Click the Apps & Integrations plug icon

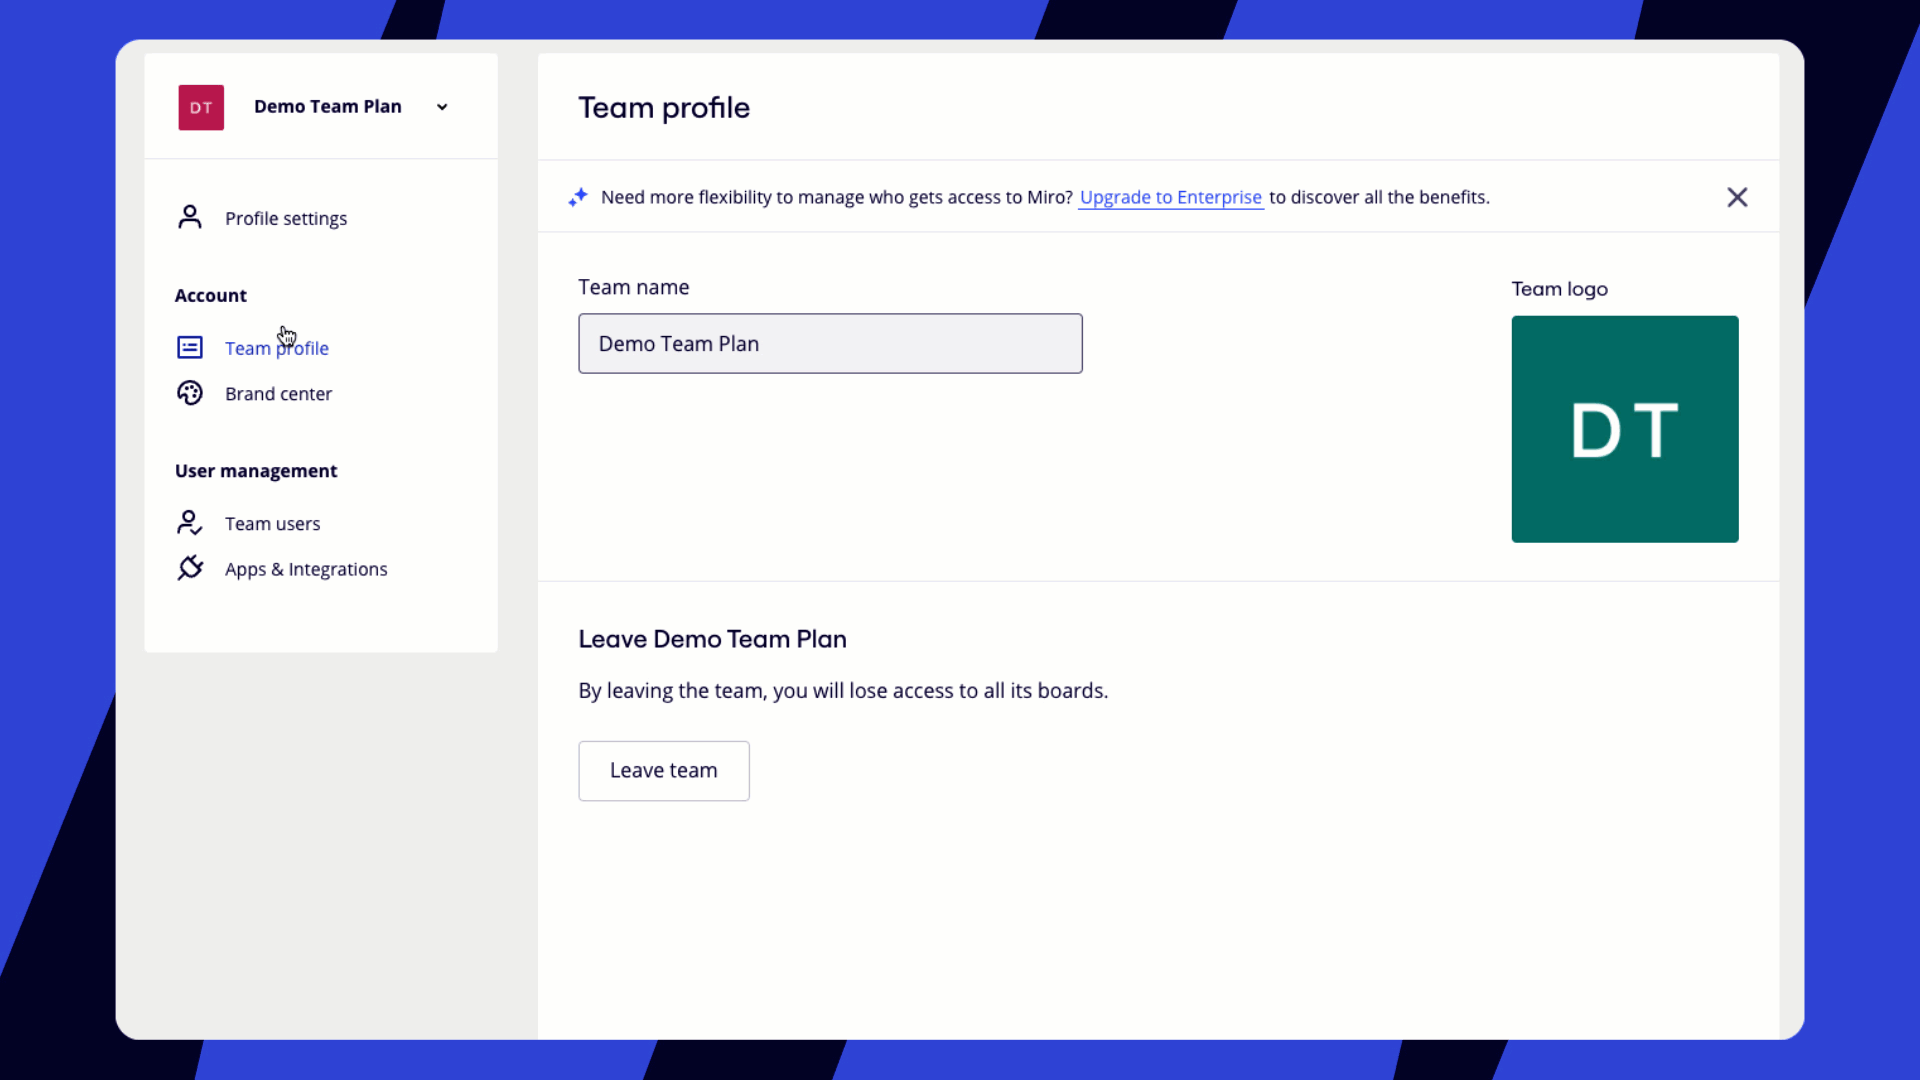tap(190, 568)
